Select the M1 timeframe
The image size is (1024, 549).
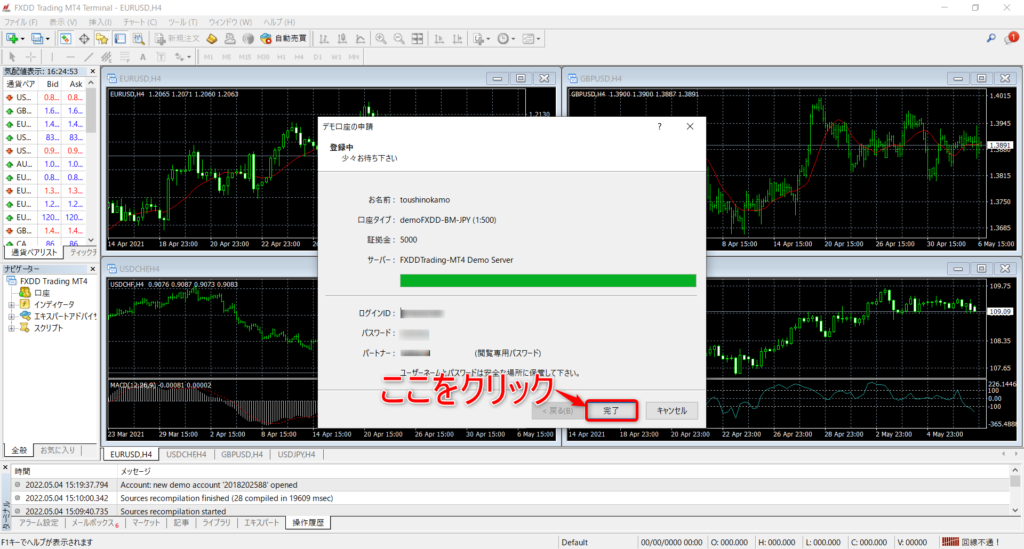coord(208,57)
